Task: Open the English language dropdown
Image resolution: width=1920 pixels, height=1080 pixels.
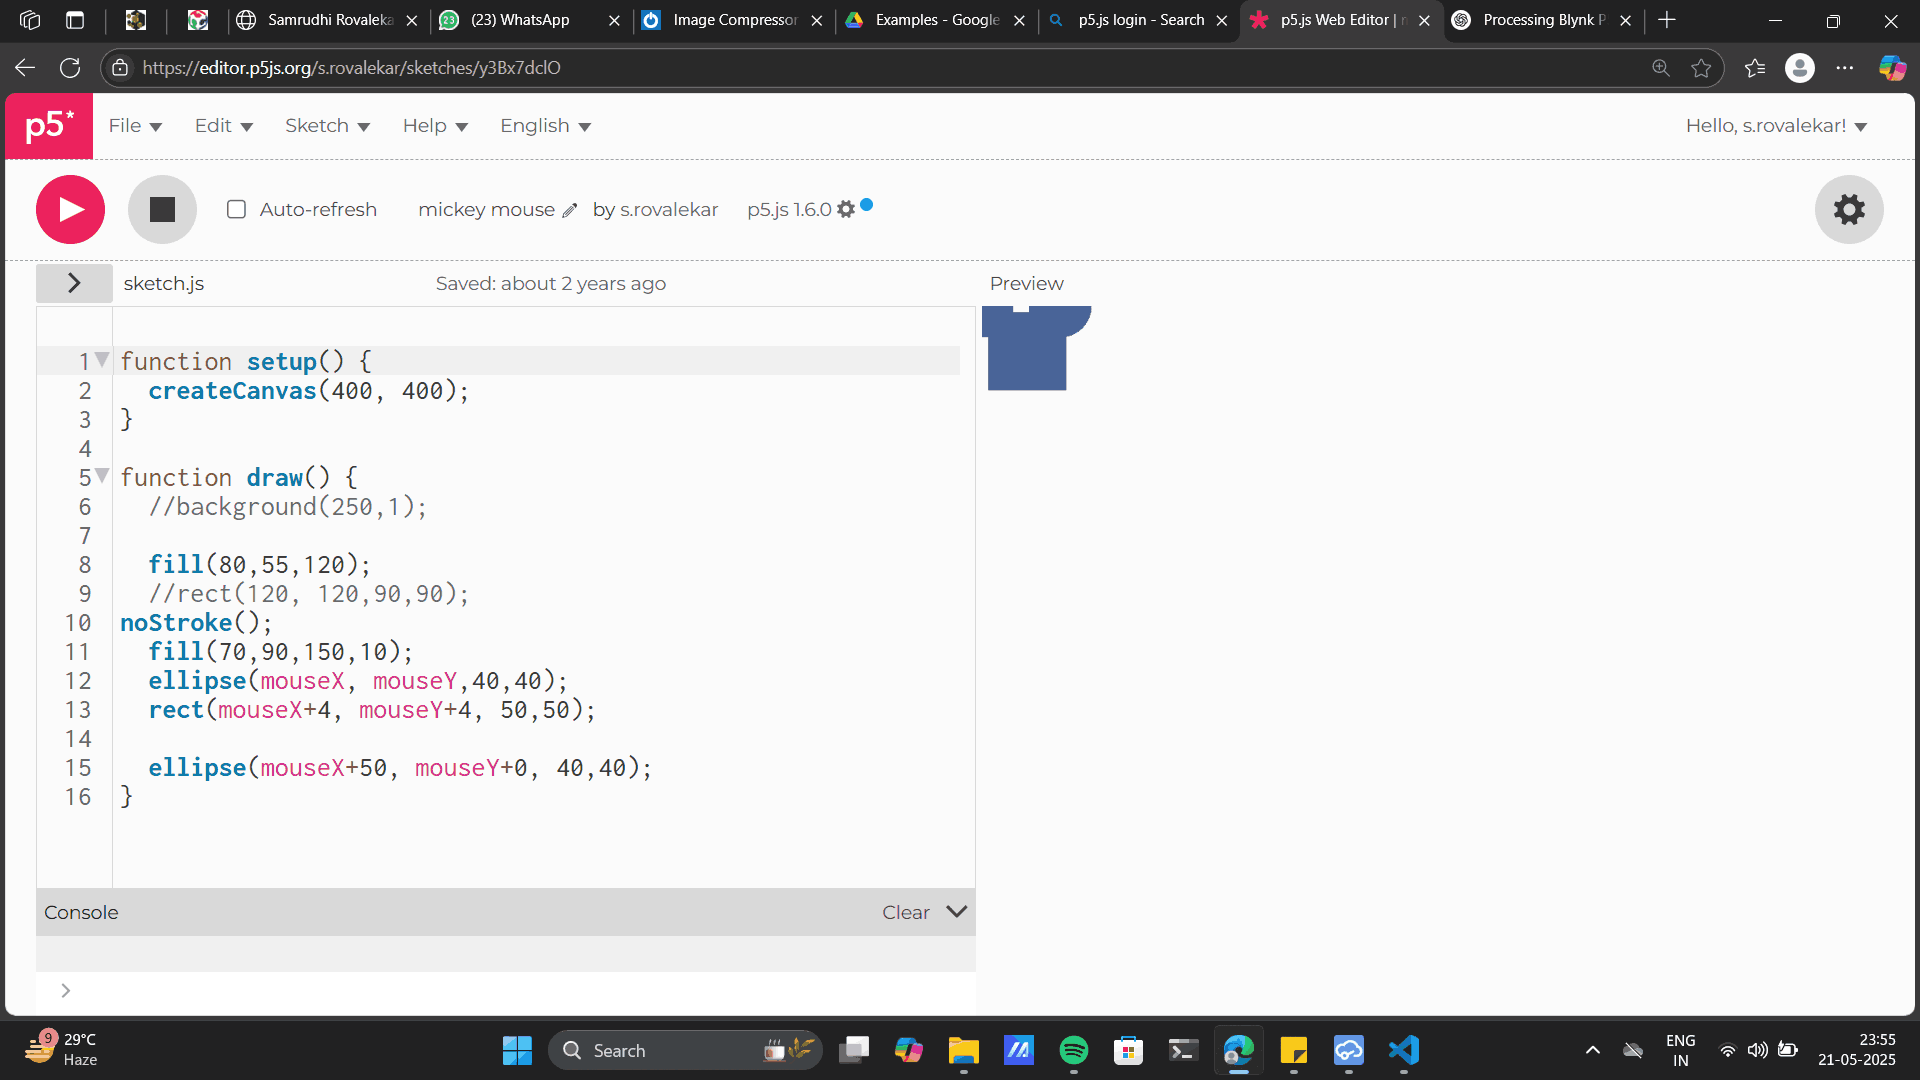Action: pos(545,126)
